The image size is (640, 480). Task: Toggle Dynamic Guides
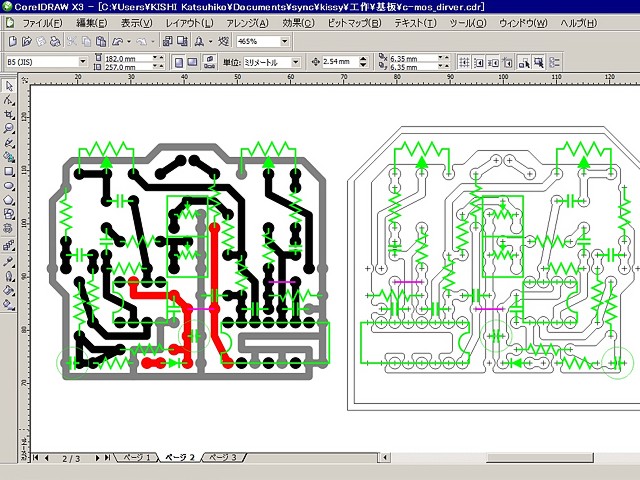pos(508,62)
